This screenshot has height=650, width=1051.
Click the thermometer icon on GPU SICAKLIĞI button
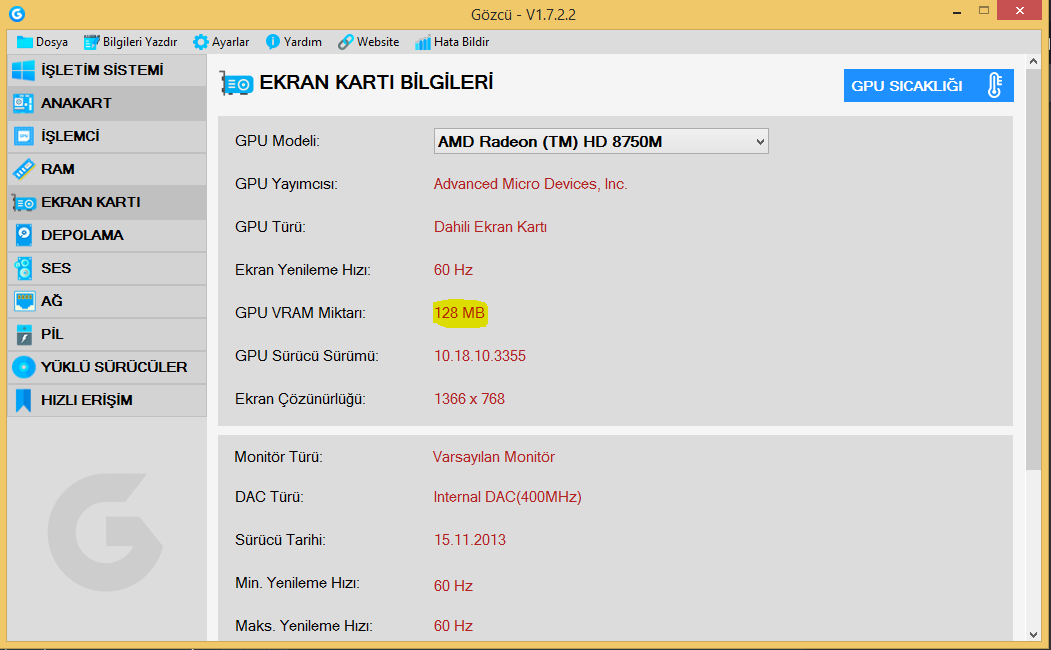pyautogui.click(x=995, y=85)
